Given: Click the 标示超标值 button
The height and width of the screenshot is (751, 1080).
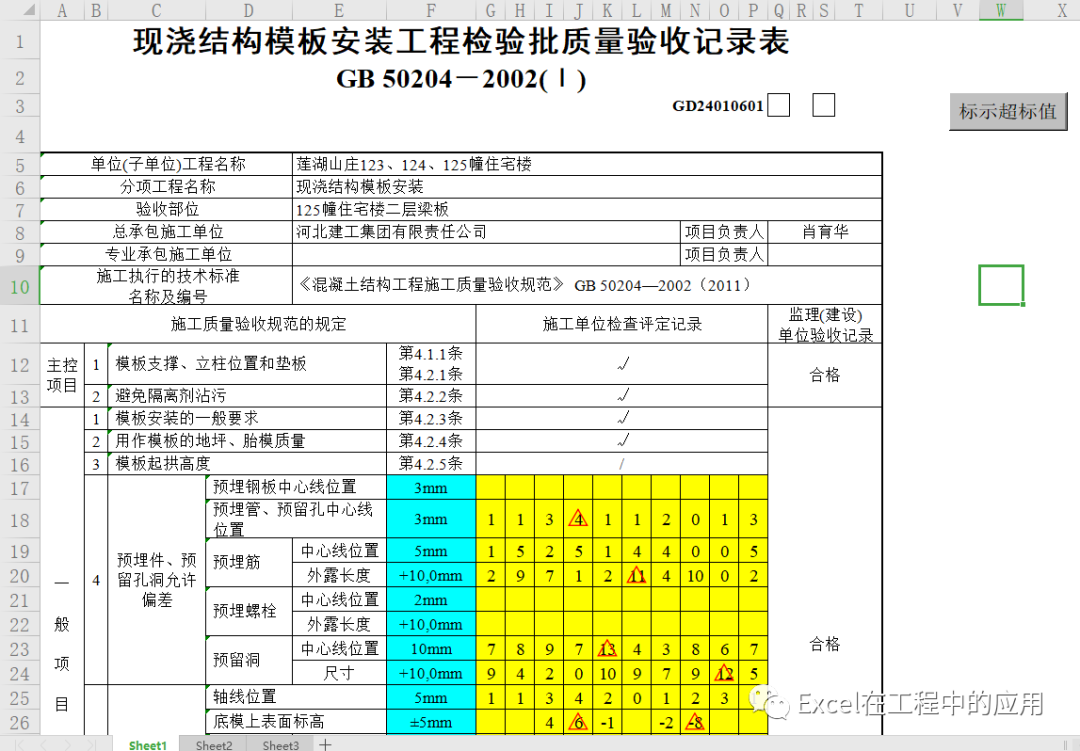Looking at the screenshot, I should (x=1008, y=111).
